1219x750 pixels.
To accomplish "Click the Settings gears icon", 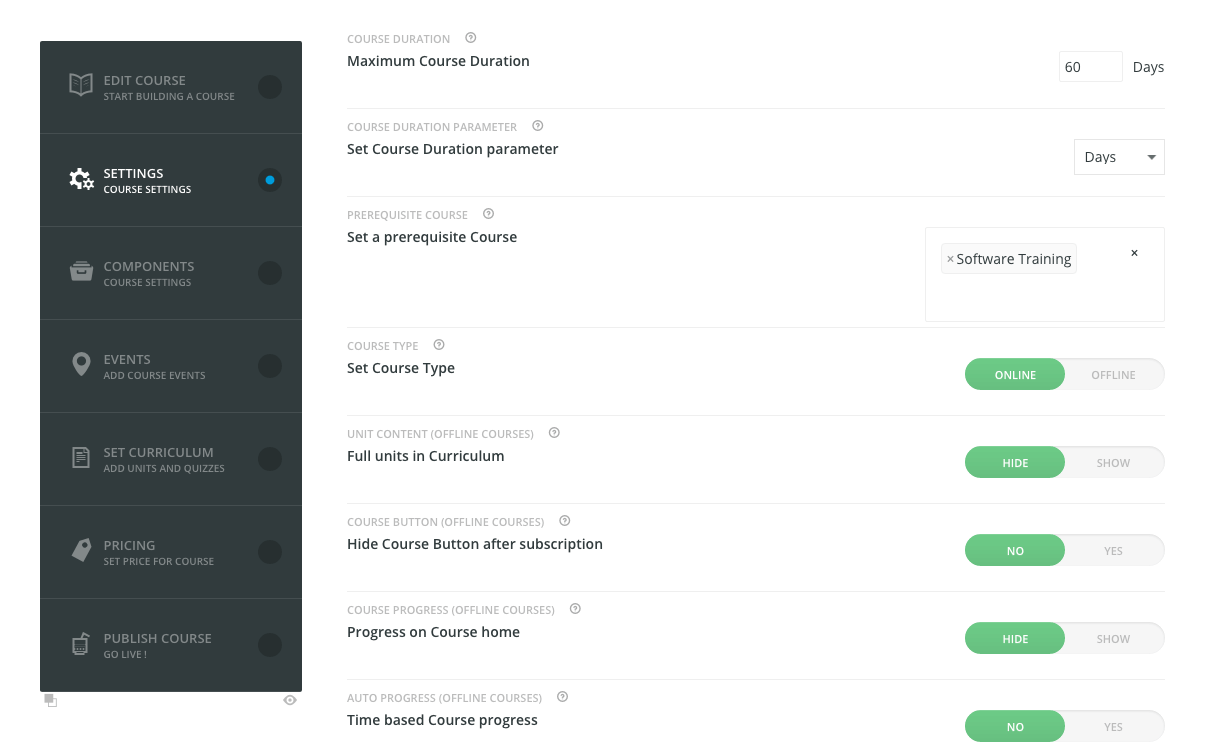I will pyautogui.click(x=81, y=179).
